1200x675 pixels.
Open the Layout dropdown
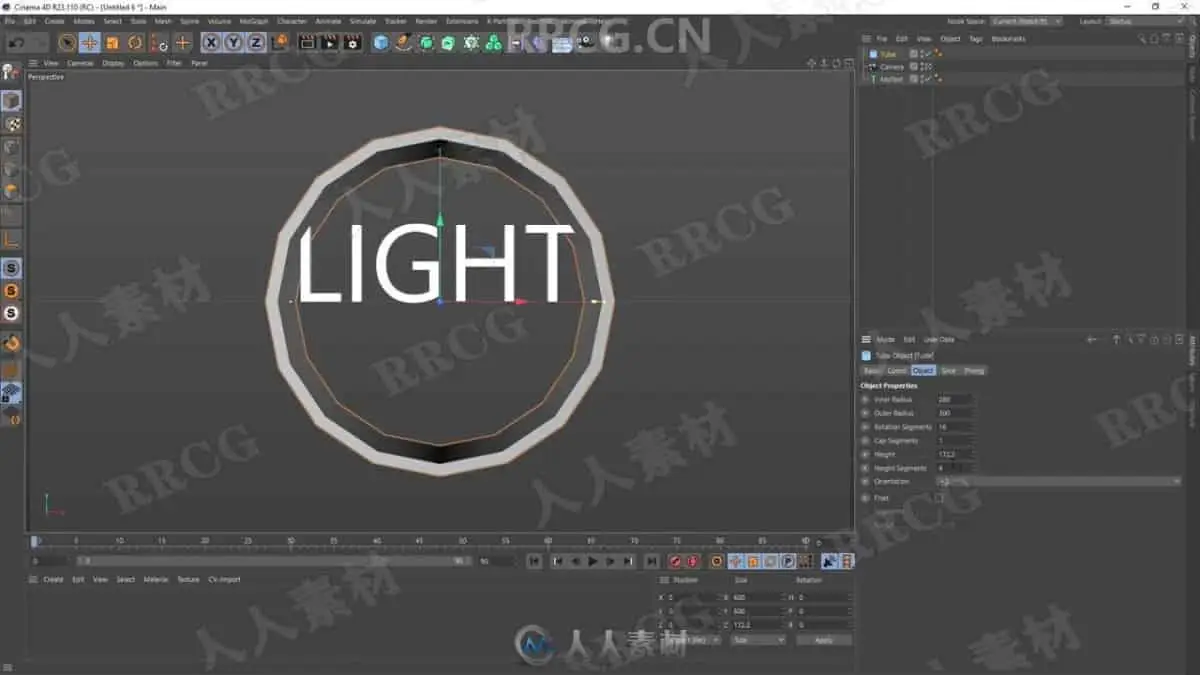click(x=1146, y=21)
